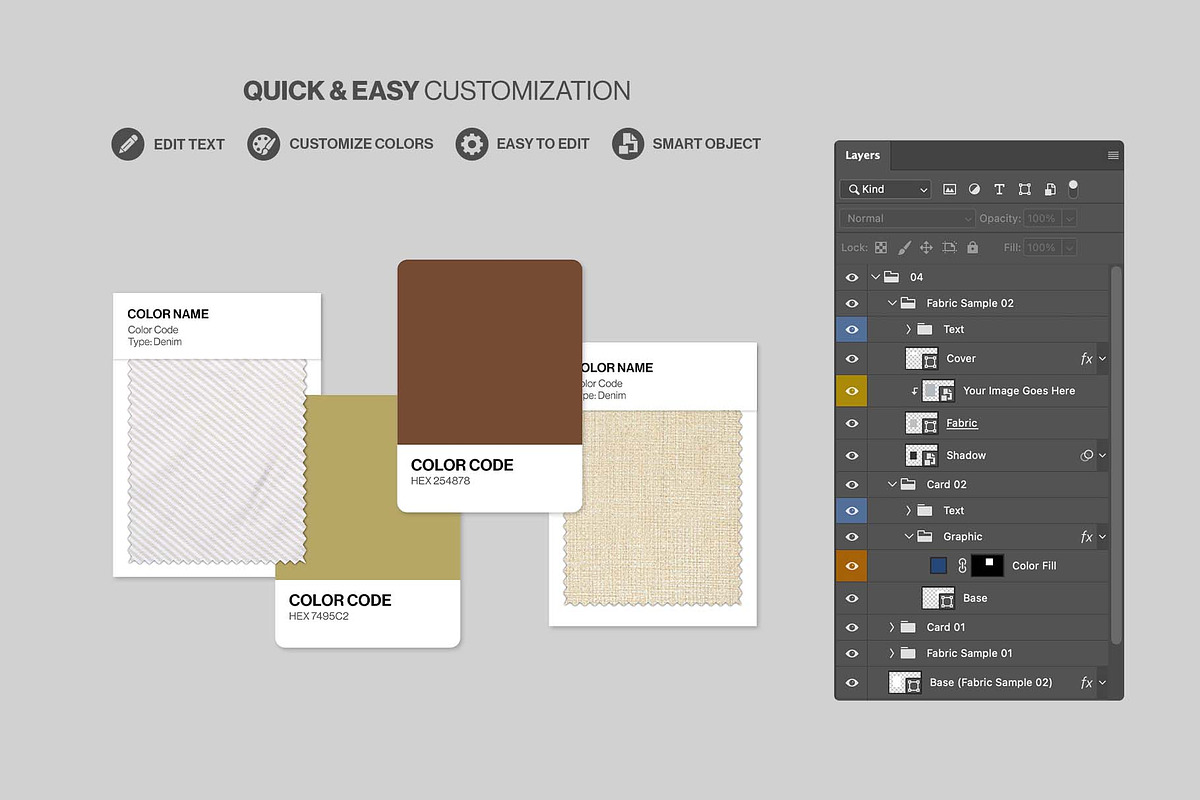Click the folder icon of Card 01 group
The image size is (1200, 800).
[908, 627]
